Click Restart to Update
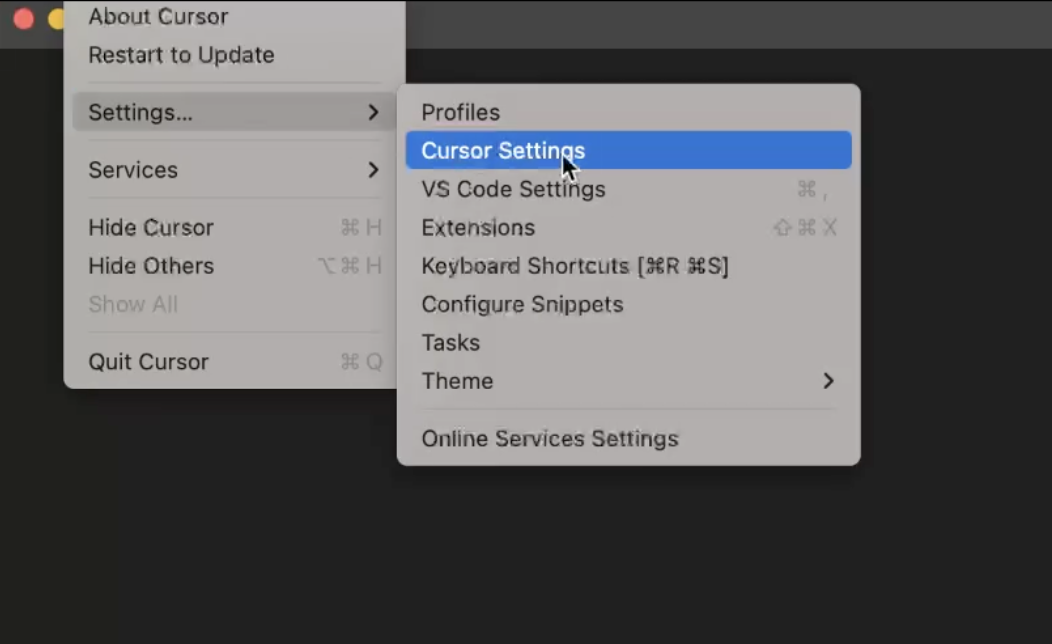 181,55
